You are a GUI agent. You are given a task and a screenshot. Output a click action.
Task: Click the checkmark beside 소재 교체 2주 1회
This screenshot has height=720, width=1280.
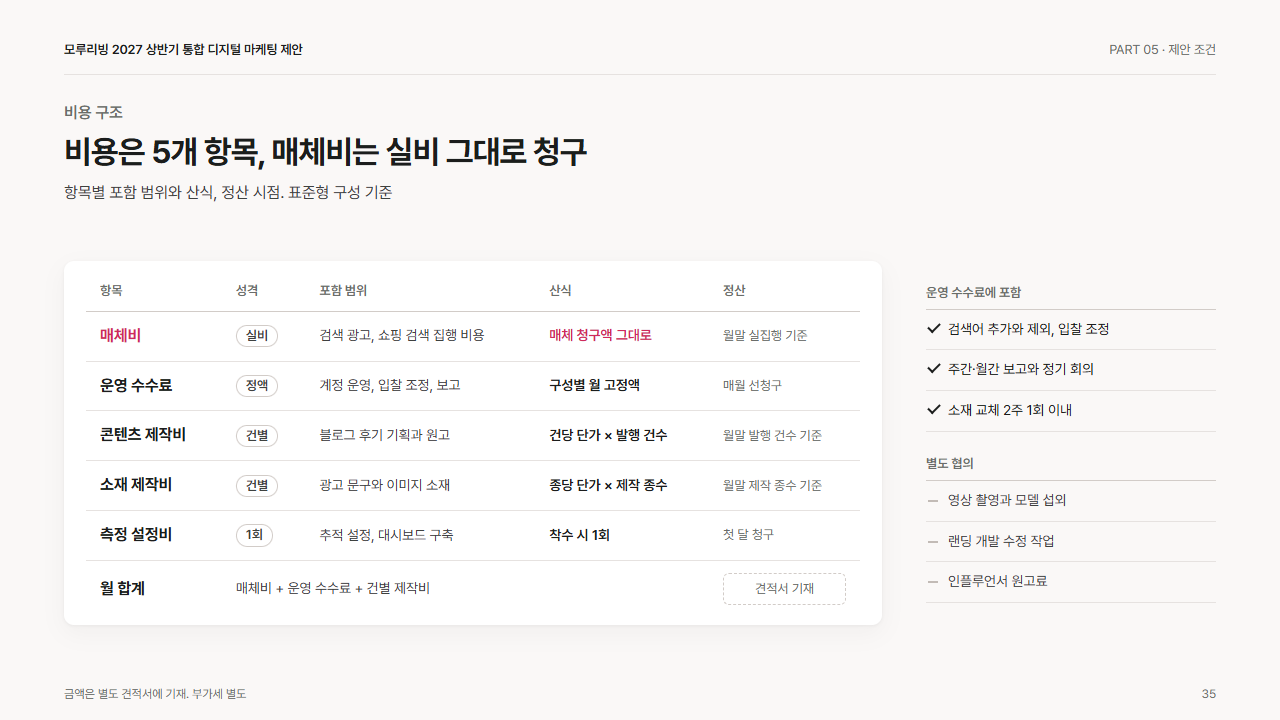[934, 410]
